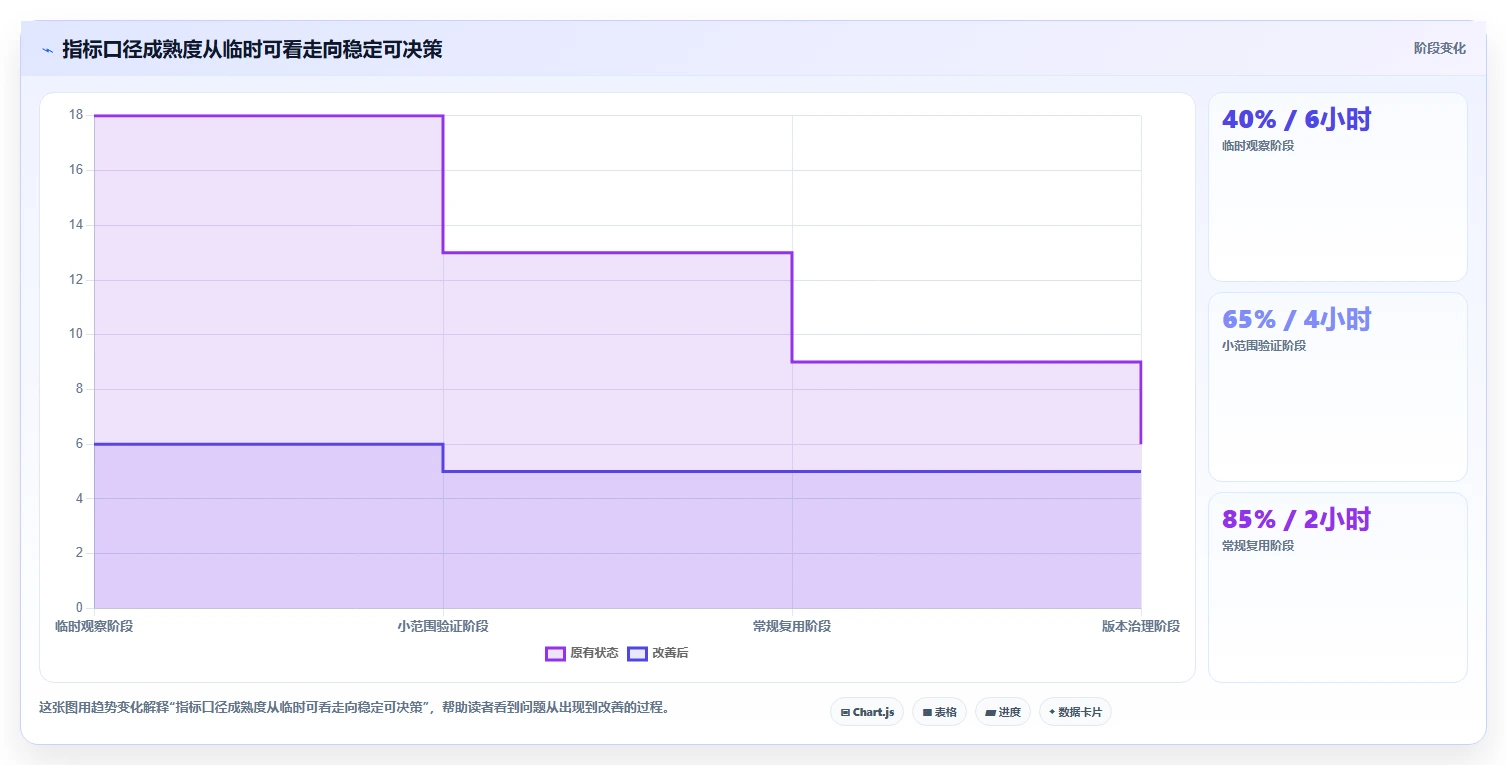
Task: Toggle the 原有状态 legend swatch
Action: click(x=555, y=654)
